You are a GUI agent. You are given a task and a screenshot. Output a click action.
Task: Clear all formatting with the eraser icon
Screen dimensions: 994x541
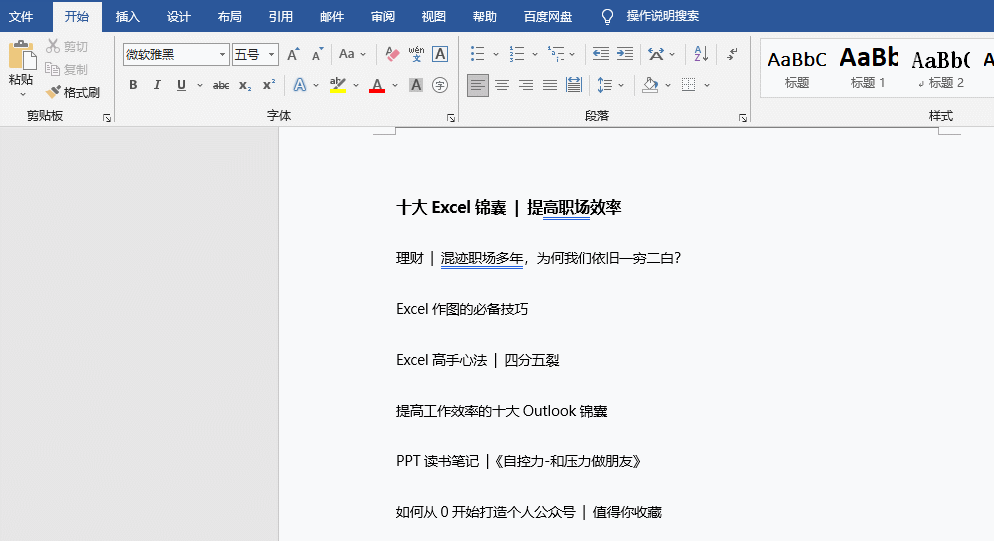click(x=392, y=55)
